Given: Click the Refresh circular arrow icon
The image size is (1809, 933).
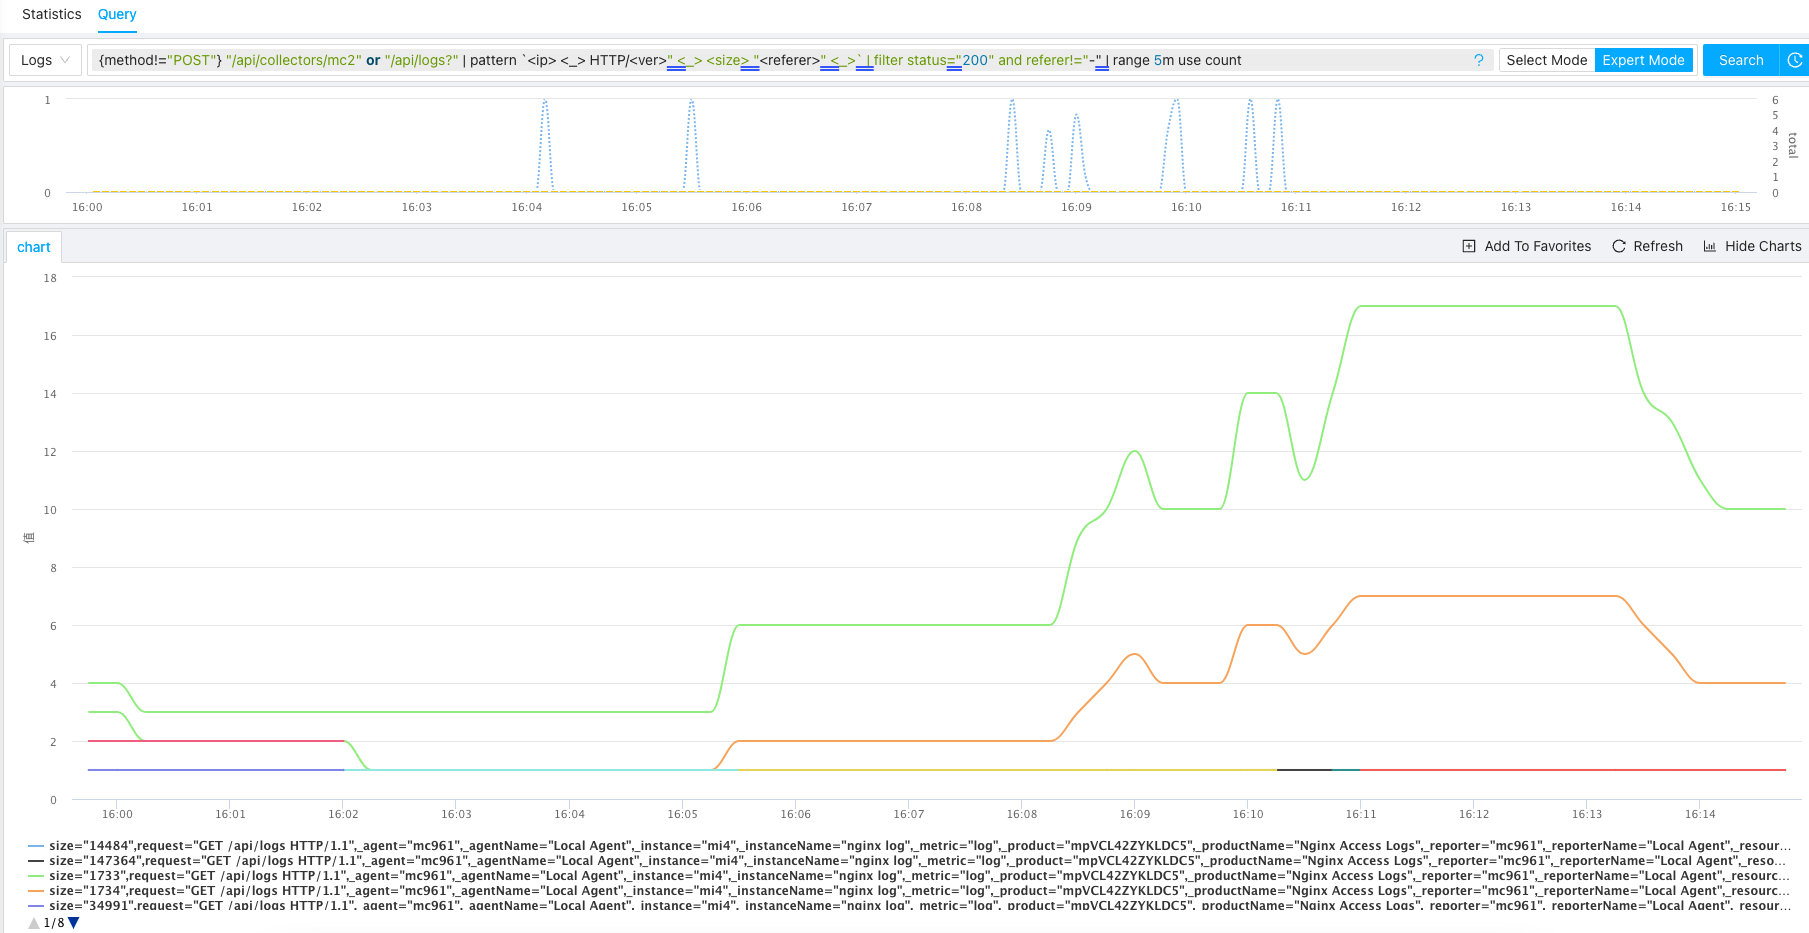Looking at the screenshot, I should [x=1618, y=246].
